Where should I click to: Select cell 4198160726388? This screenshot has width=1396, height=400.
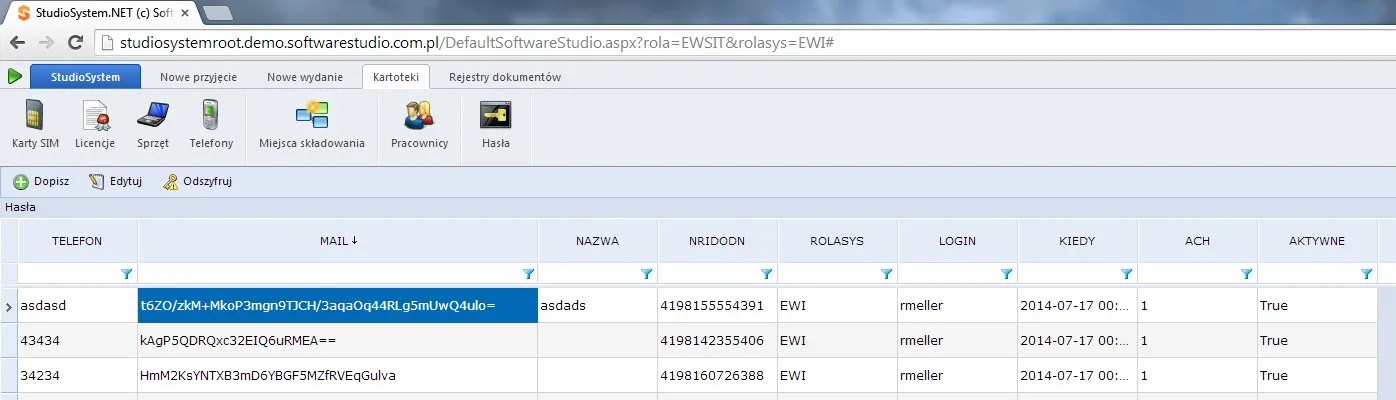717,375
